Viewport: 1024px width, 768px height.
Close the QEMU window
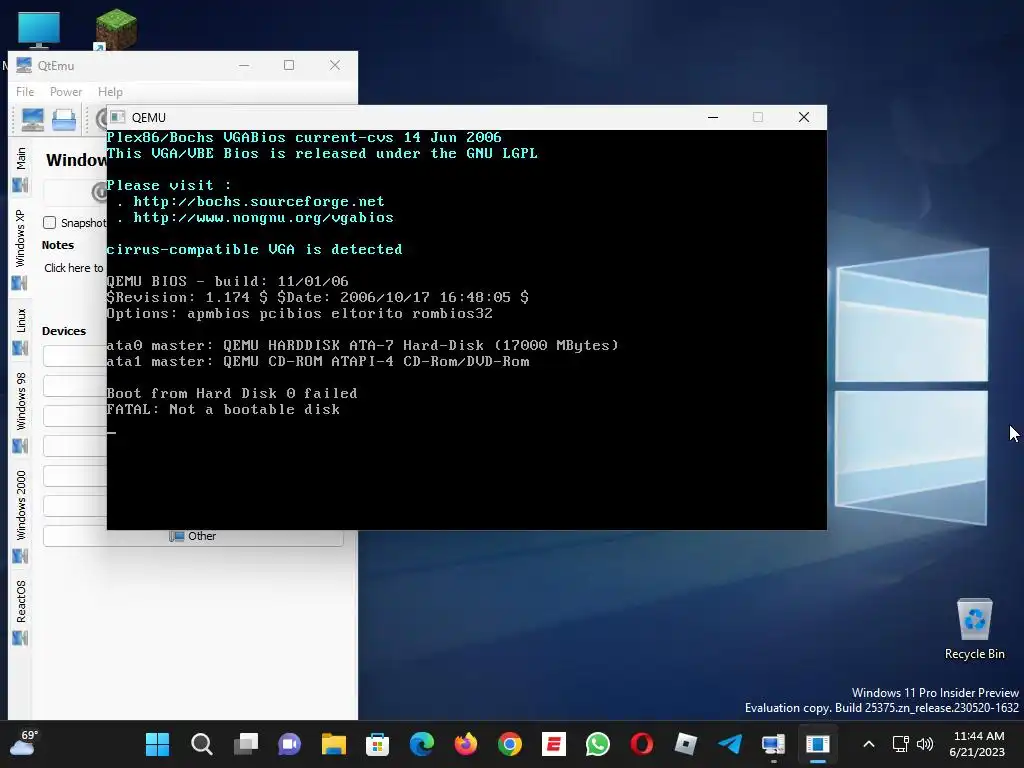[804, 117]
